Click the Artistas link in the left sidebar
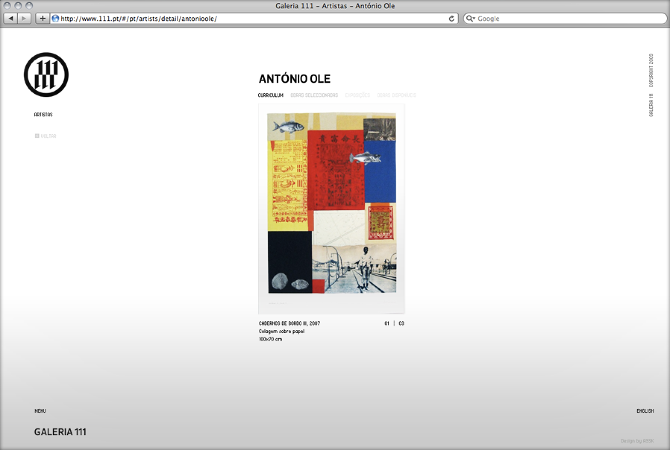 click(43, 115)
